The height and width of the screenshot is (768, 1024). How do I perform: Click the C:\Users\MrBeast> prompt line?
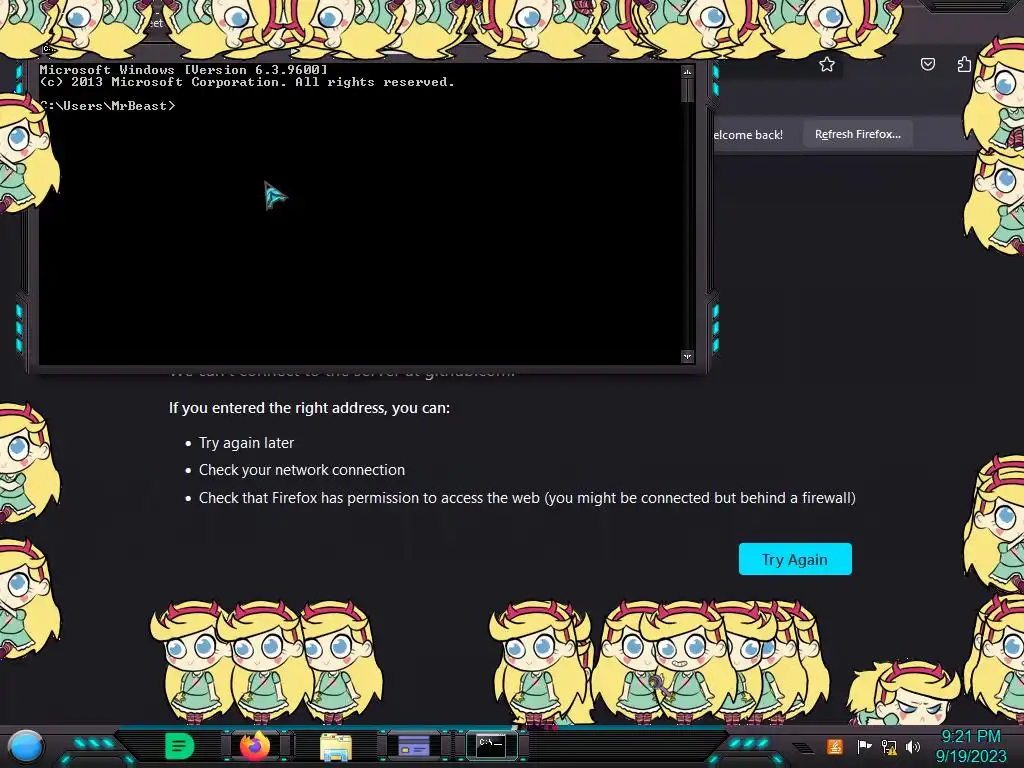tap(107, 106)
